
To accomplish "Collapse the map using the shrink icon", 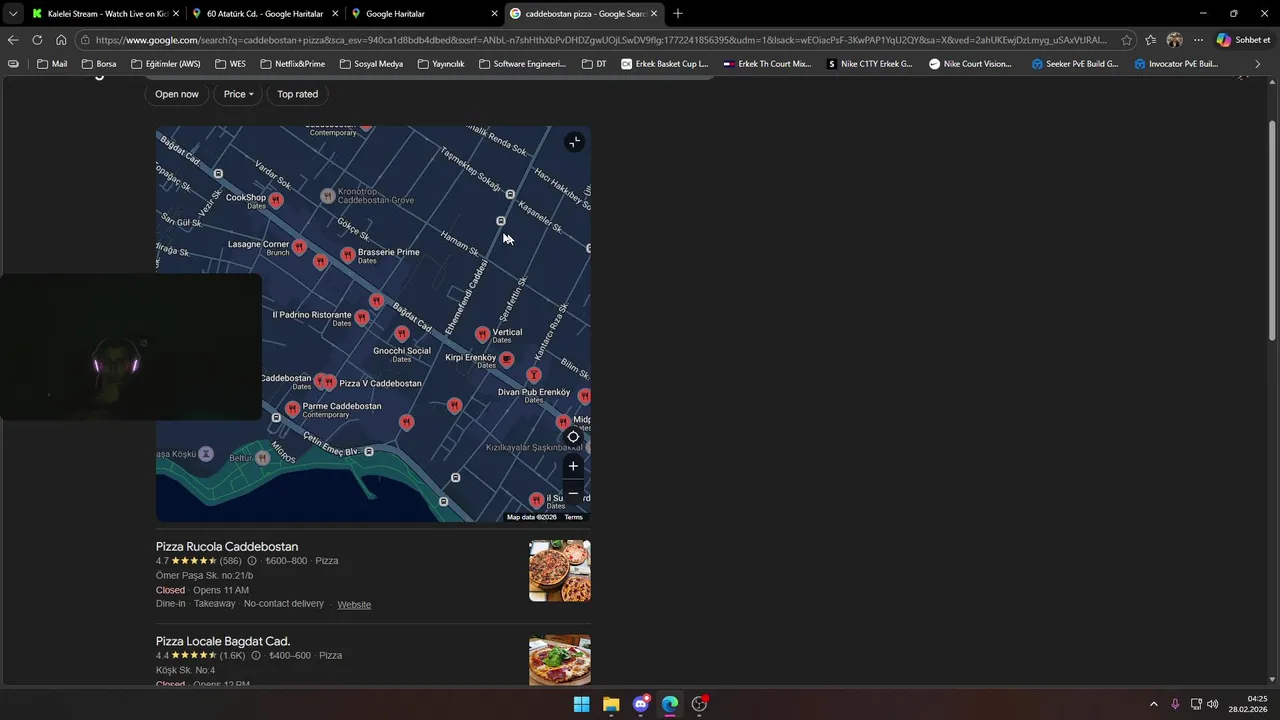I will click(x=574, y=142).
